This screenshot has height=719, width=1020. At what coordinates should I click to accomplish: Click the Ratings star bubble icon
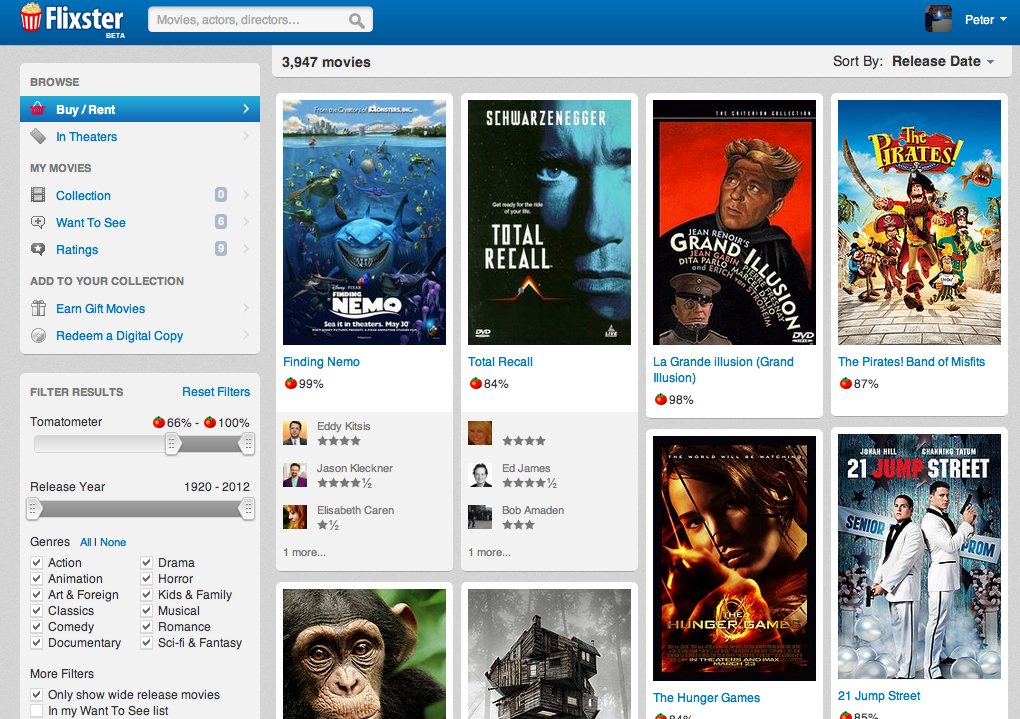click(x=38, y=249)
